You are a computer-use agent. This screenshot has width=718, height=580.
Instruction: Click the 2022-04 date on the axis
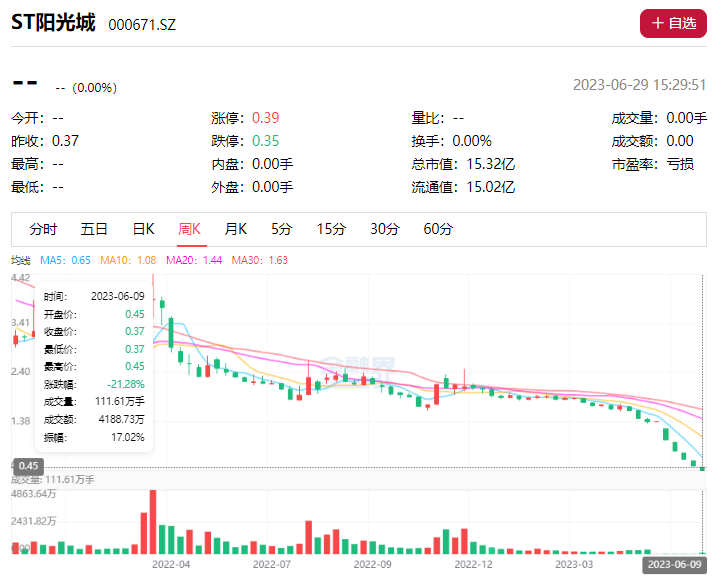pyautogui.click(x=171, y=564)
